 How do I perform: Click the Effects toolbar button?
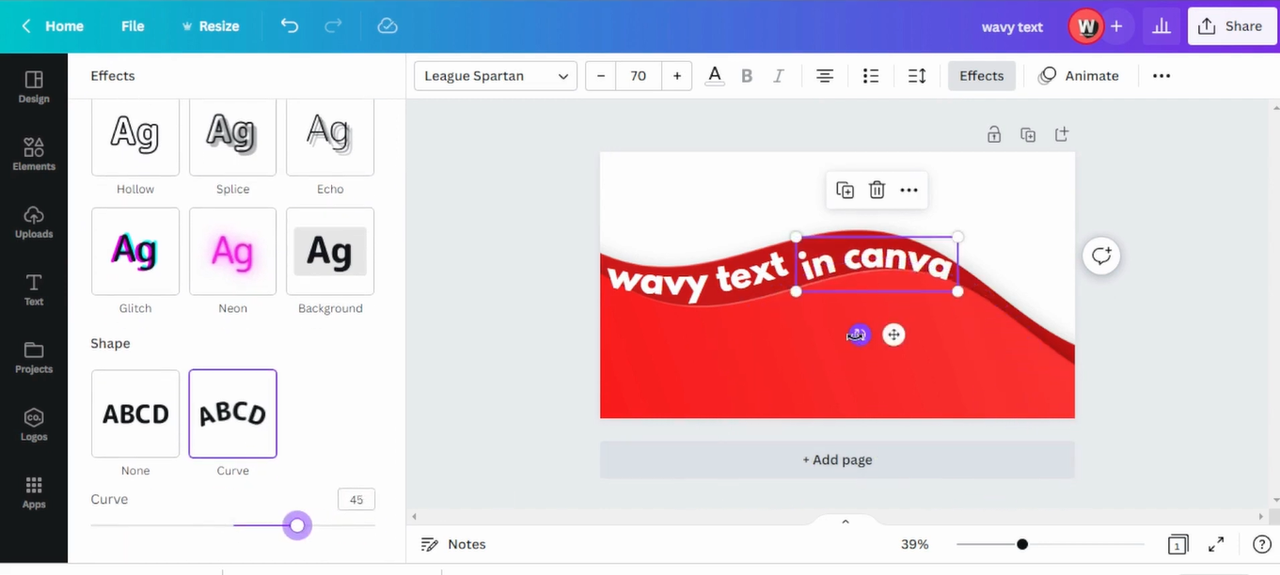tap(982, 76)
